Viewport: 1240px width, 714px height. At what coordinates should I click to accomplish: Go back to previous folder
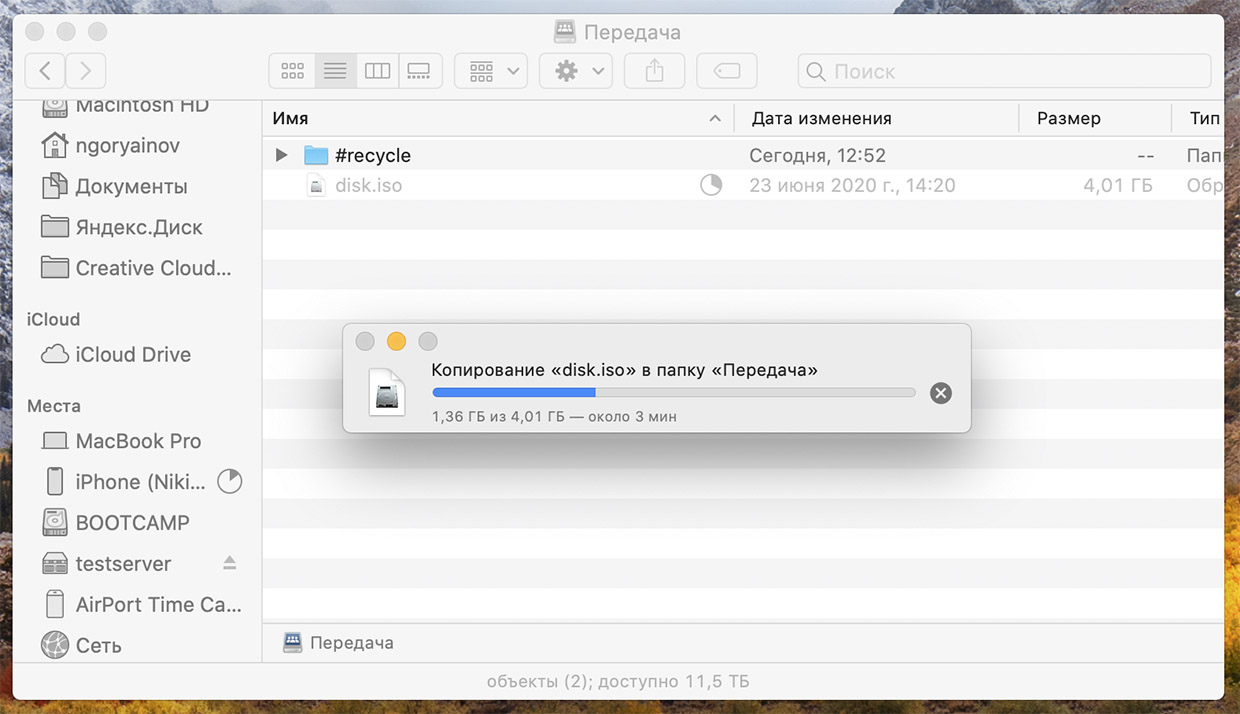45,71
